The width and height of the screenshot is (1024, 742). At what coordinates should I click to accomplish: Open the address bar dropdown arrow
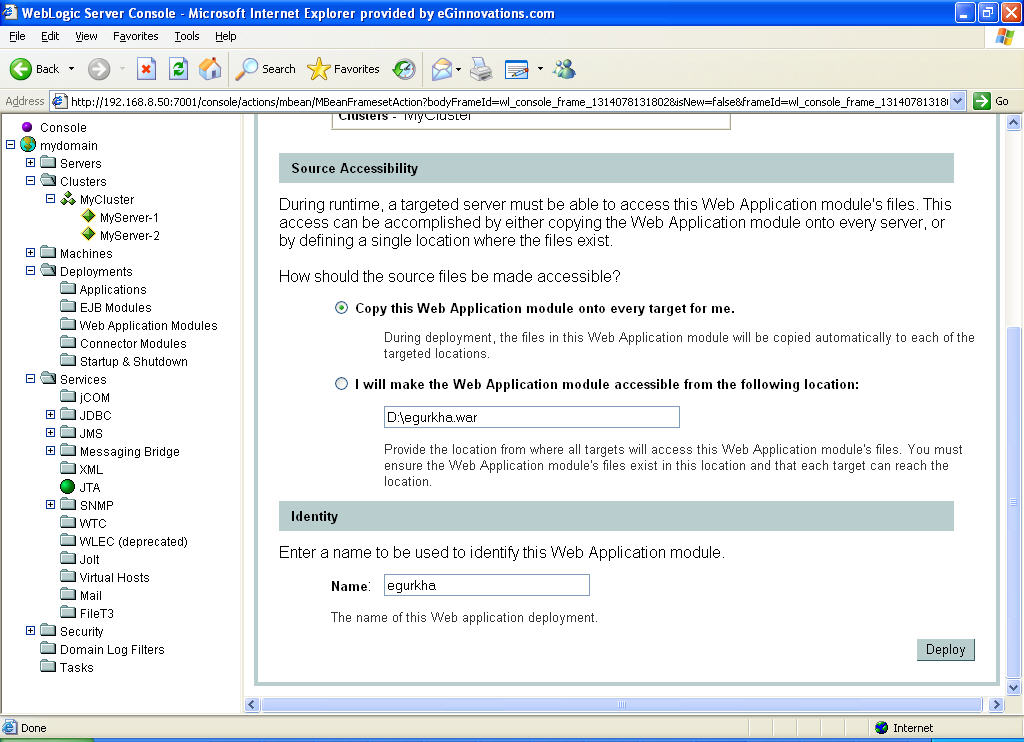[x=958, y=101]
